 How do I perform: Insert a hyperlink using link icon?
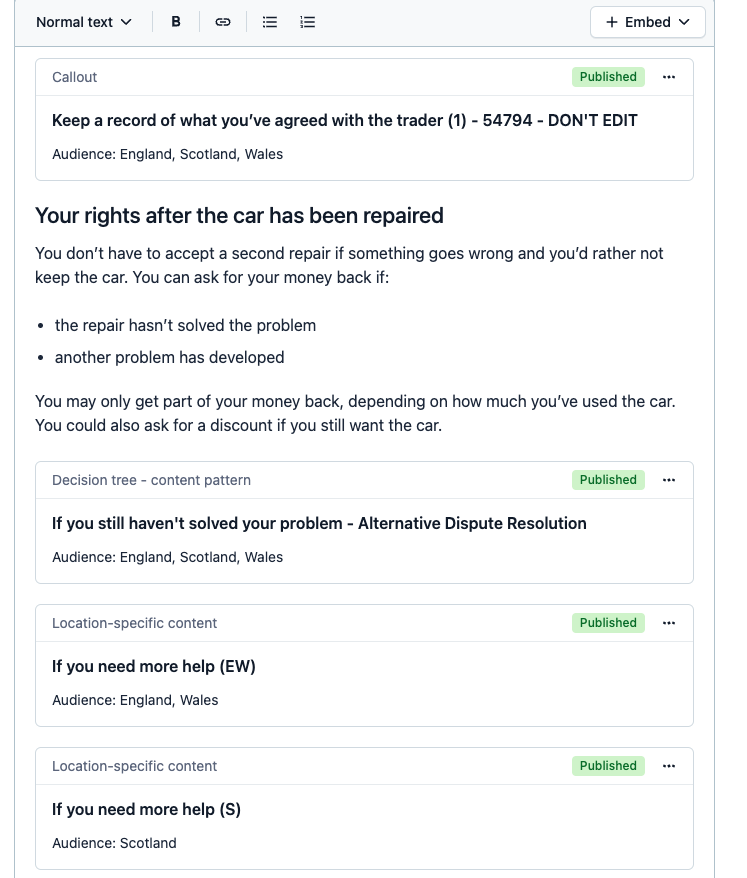[x=223, y=22]
